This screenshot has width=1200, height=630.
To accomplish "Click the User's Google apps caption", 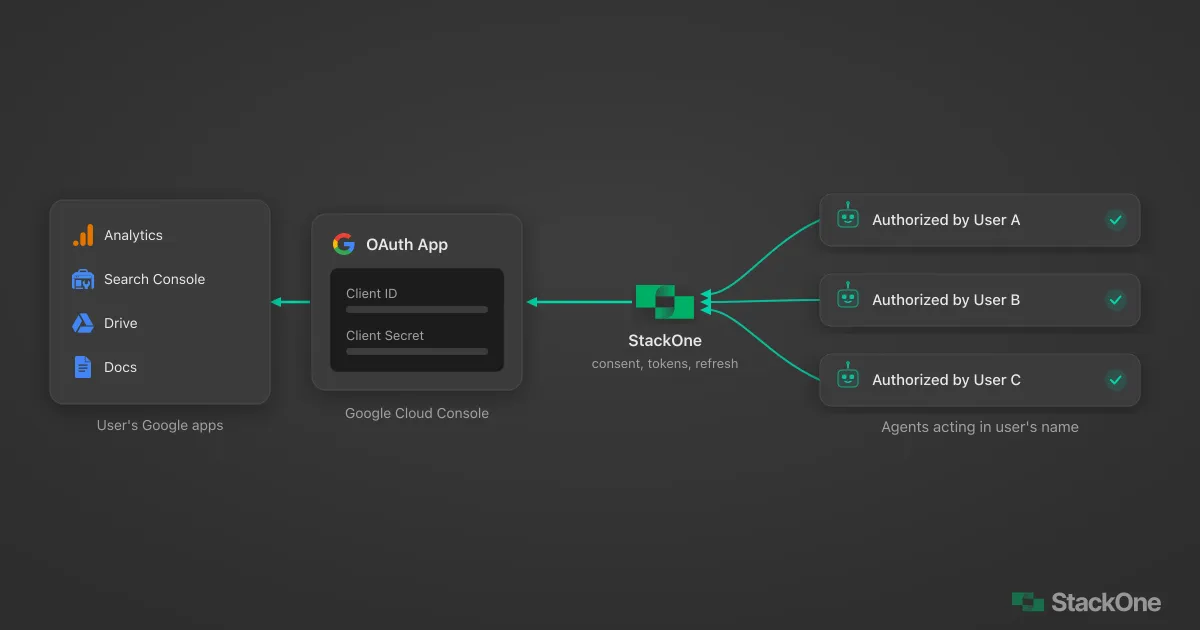I will coord(160,425).
